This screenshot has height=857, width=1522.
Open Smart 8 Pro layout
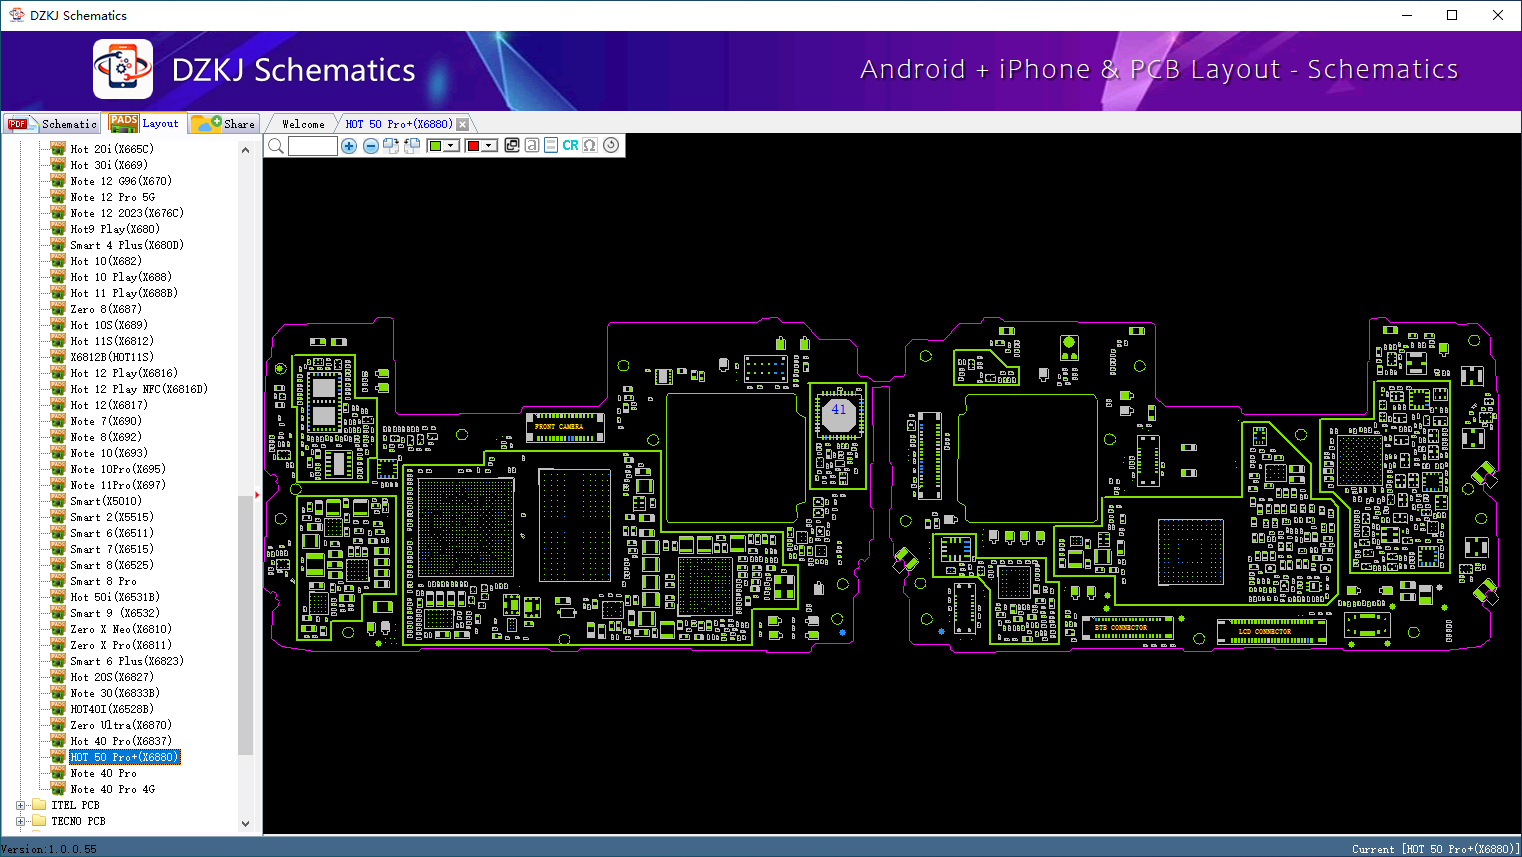103,581
